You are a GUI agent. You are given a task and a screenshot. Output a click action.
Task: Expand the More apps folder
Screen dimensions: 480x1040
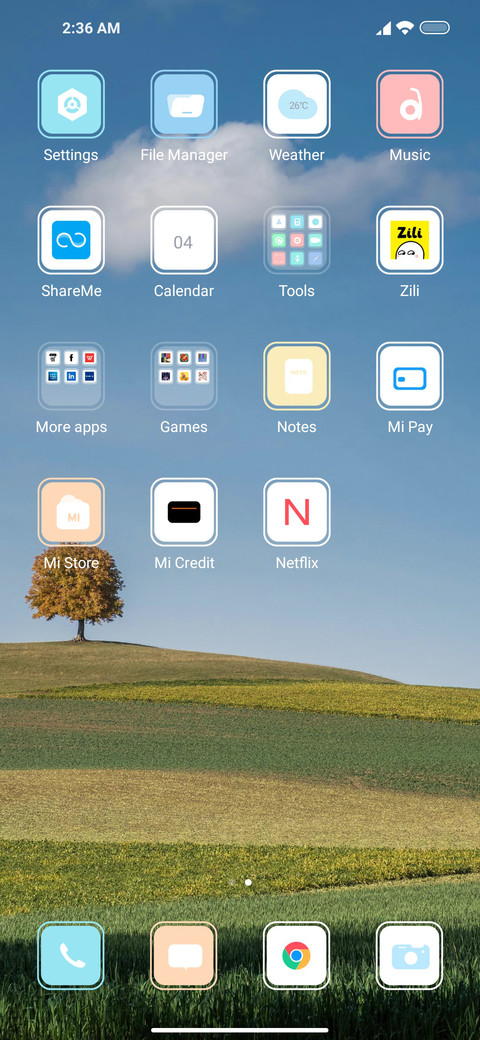[71, 376]
